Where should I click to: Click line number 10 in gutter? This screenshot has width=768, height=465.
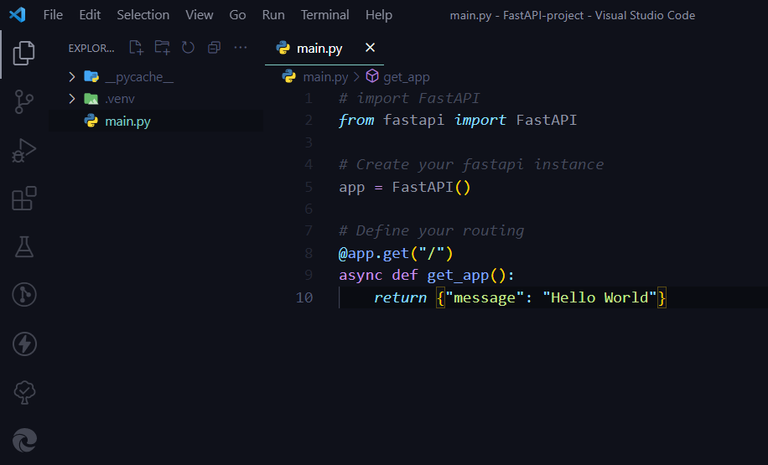coord(304,297)
